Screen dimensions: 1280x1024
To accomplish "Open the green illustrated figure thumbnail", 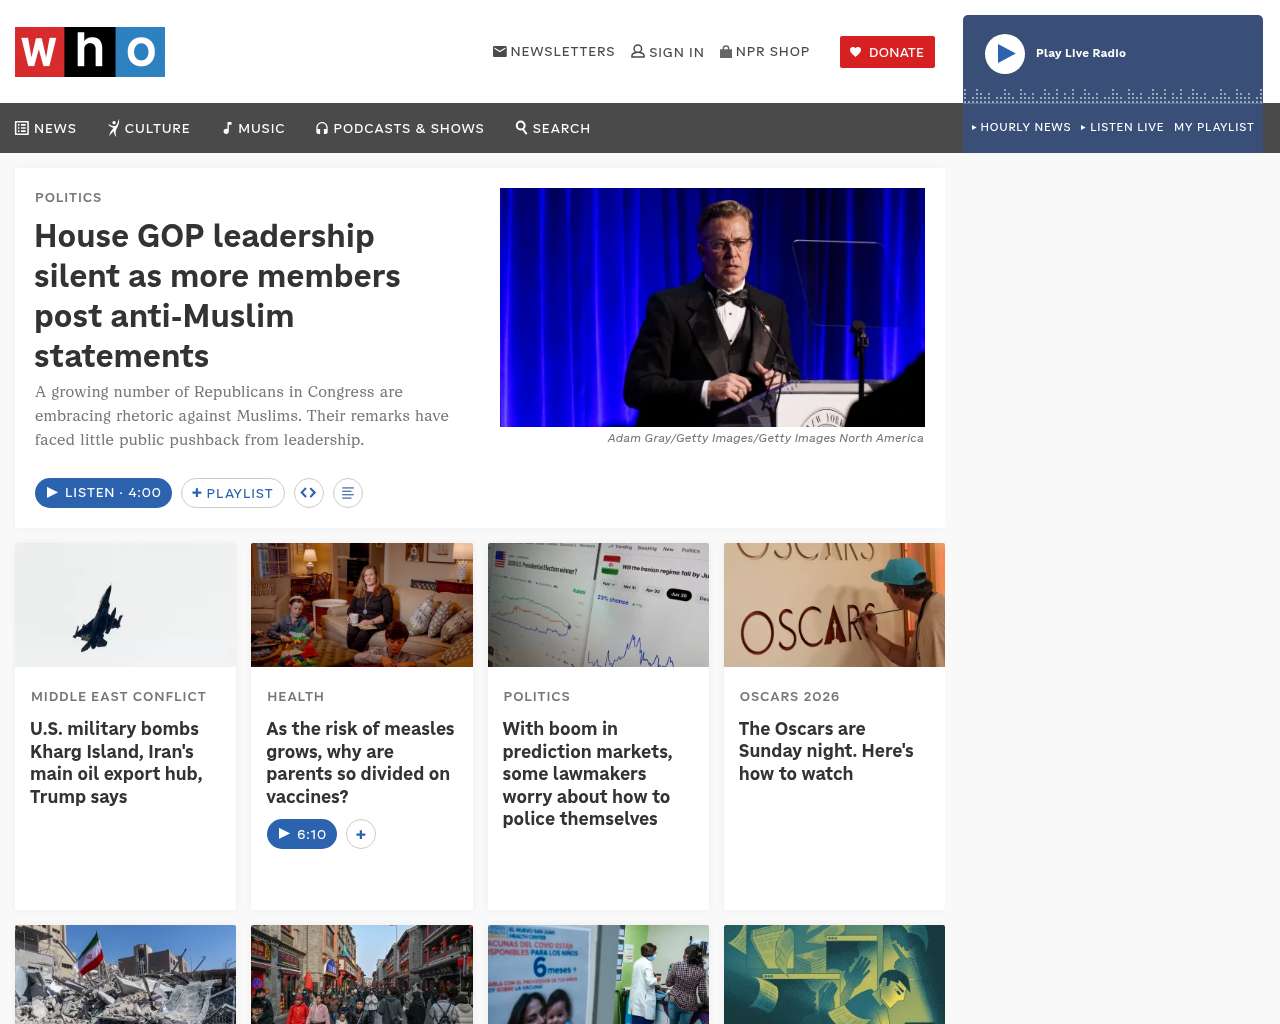I will point(834,974).
